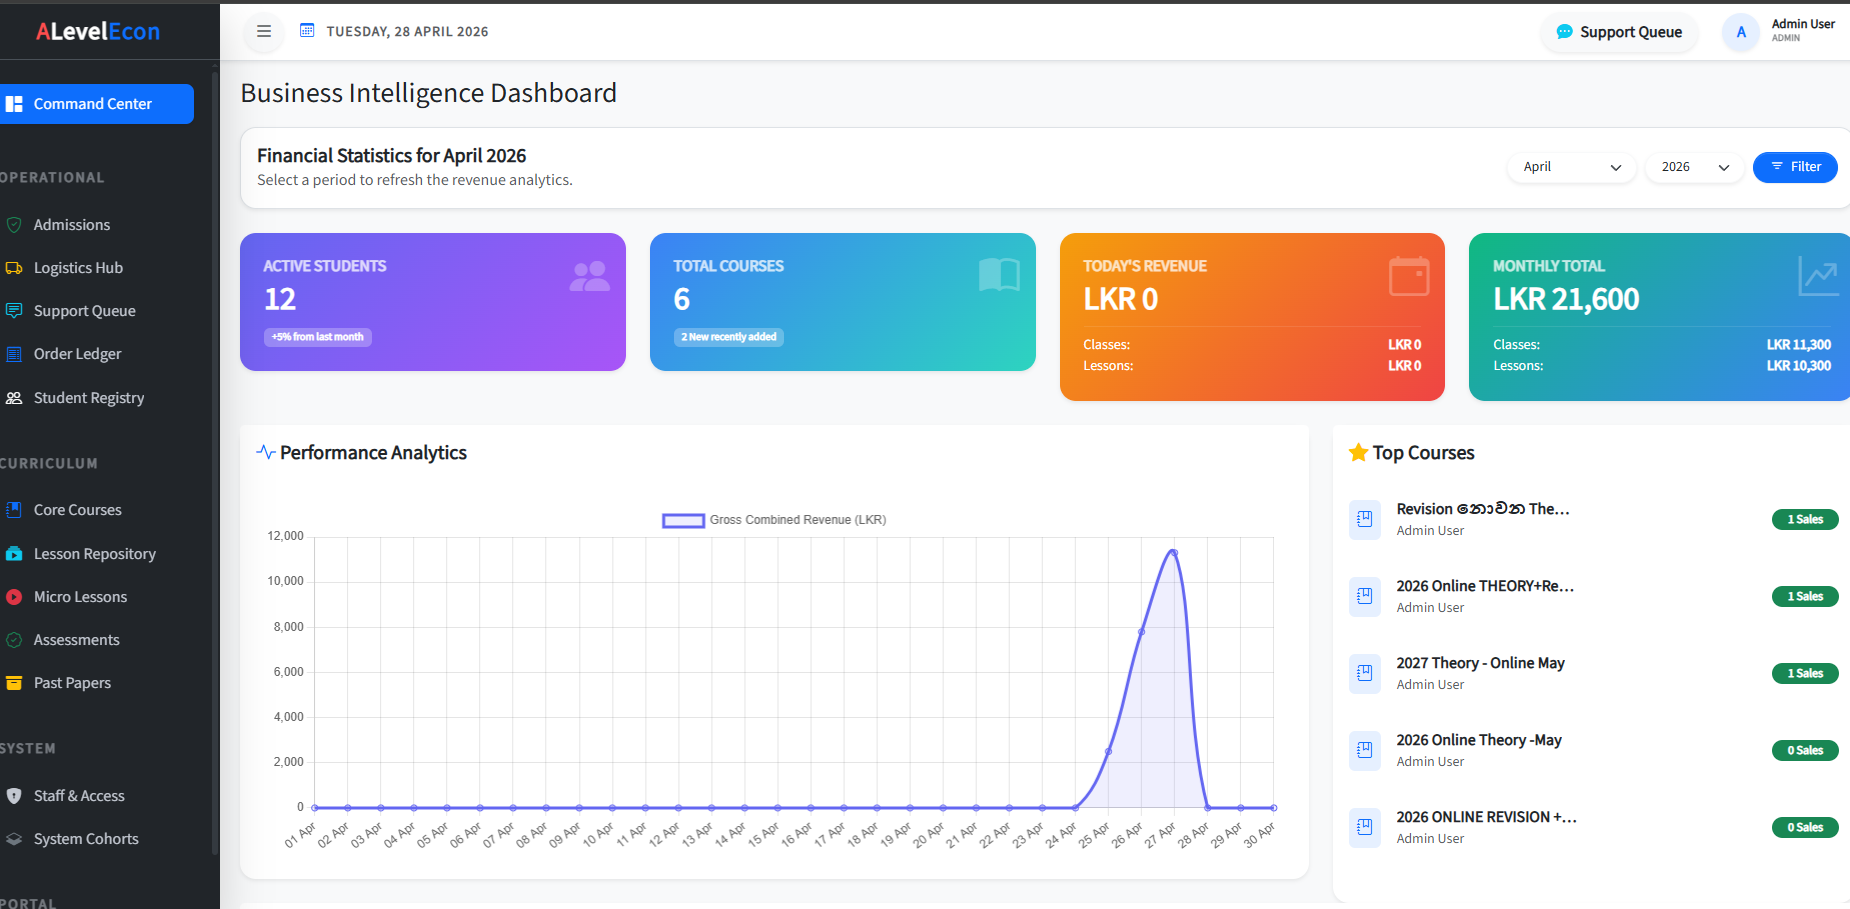
Task: Open Student Registry
Action: [x=89, y=398]
